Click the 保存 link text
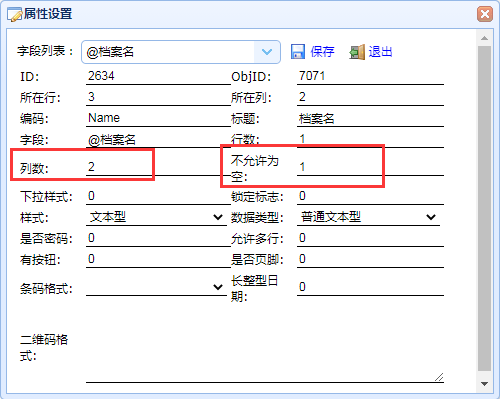Viewport: 500px width, 399px height. click(x=322, y=52)
